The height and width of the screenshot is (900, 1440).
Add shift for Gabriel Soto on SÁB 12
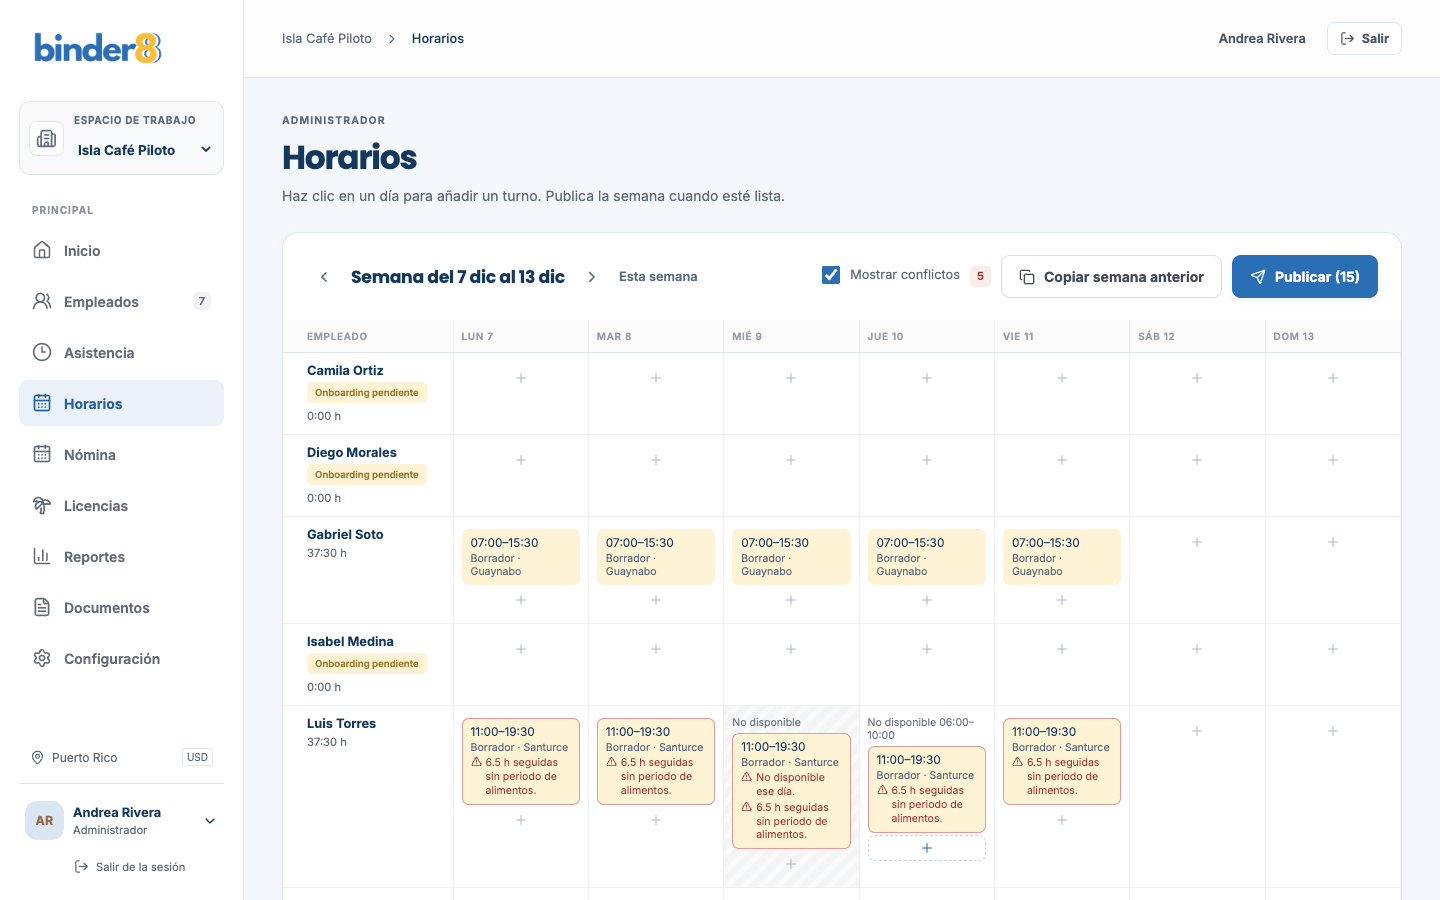[1197, 542]
